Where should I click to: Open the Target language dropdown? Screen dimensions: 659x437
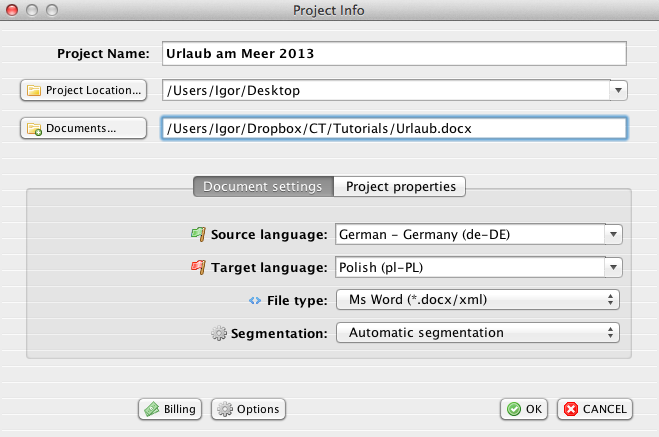coord(613,267)
